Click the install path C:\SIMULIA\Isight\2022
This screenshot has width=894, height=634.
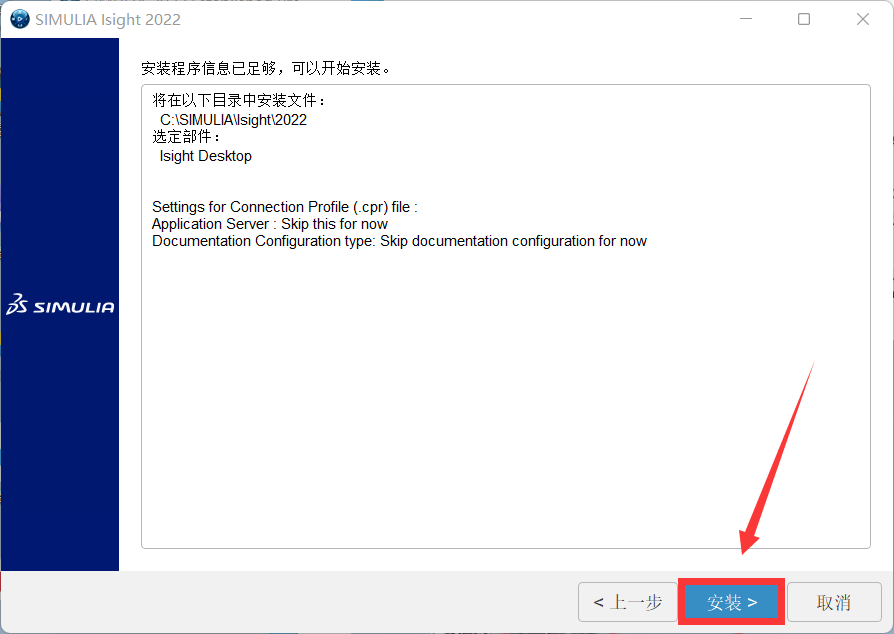point(233,120)
